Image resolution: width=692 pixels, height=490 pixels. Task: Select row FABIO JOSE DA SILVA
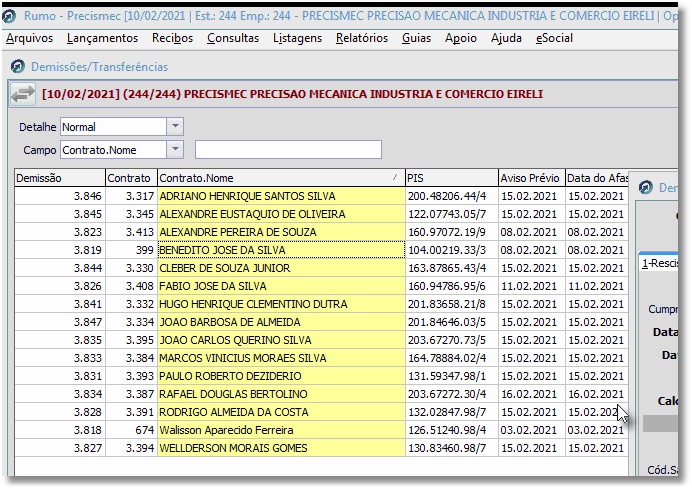point(321,286)
